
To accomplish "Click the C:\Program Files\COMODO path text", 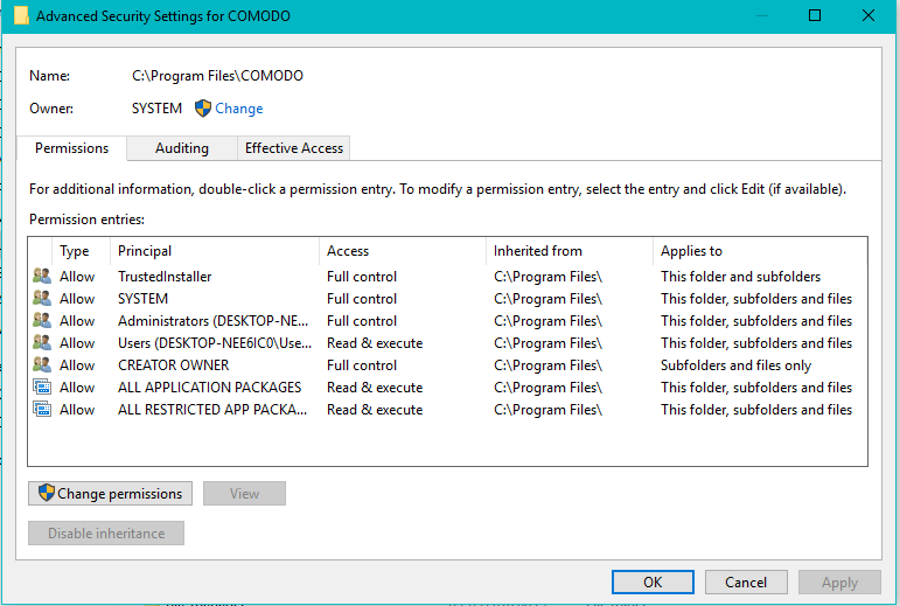I will coord(218,76).
